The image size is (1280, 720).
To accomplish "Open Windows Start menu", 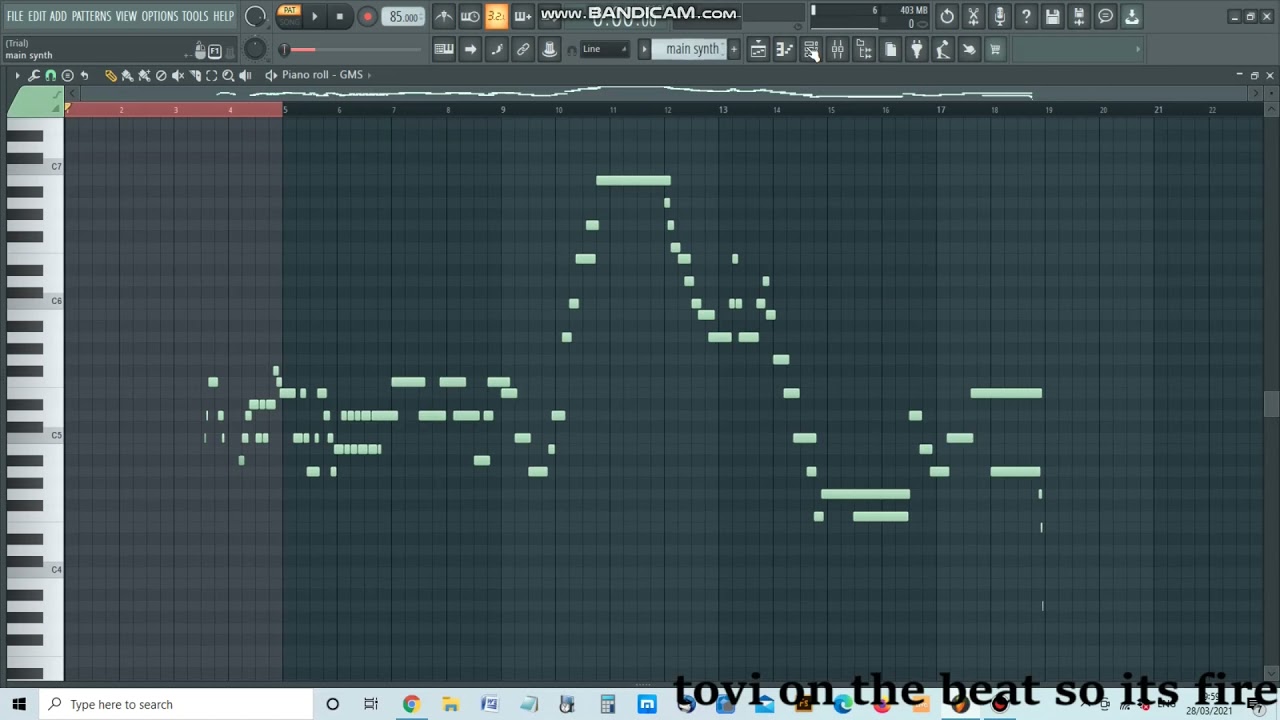I will click(18, 704).
